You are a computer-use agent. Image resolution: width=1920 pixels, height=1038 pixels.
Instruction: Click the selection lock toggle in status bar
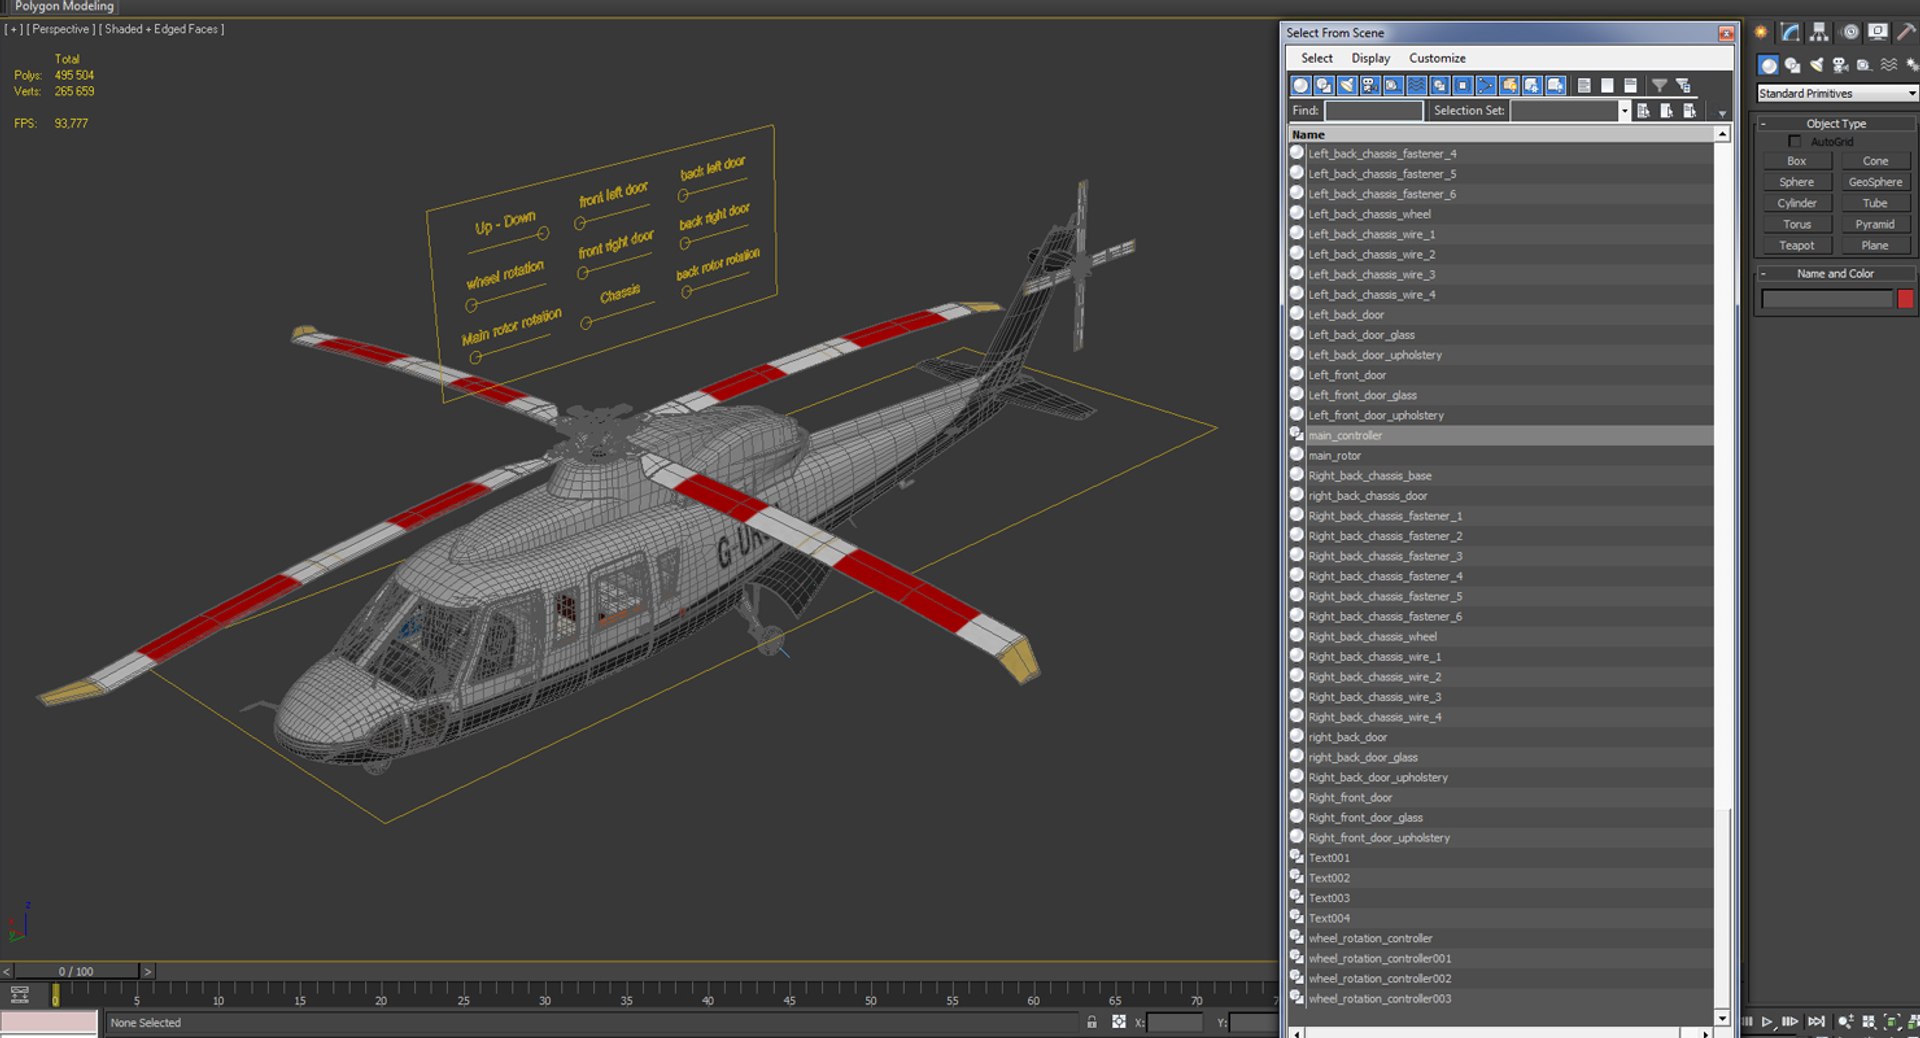1092,1022
